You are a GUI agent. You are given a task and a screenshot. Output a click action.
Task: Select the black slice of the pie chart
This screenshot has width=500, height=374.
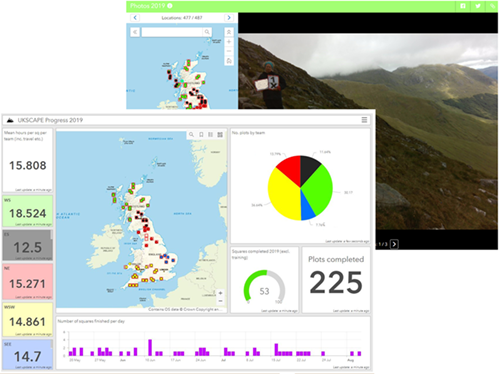(308, 167)
